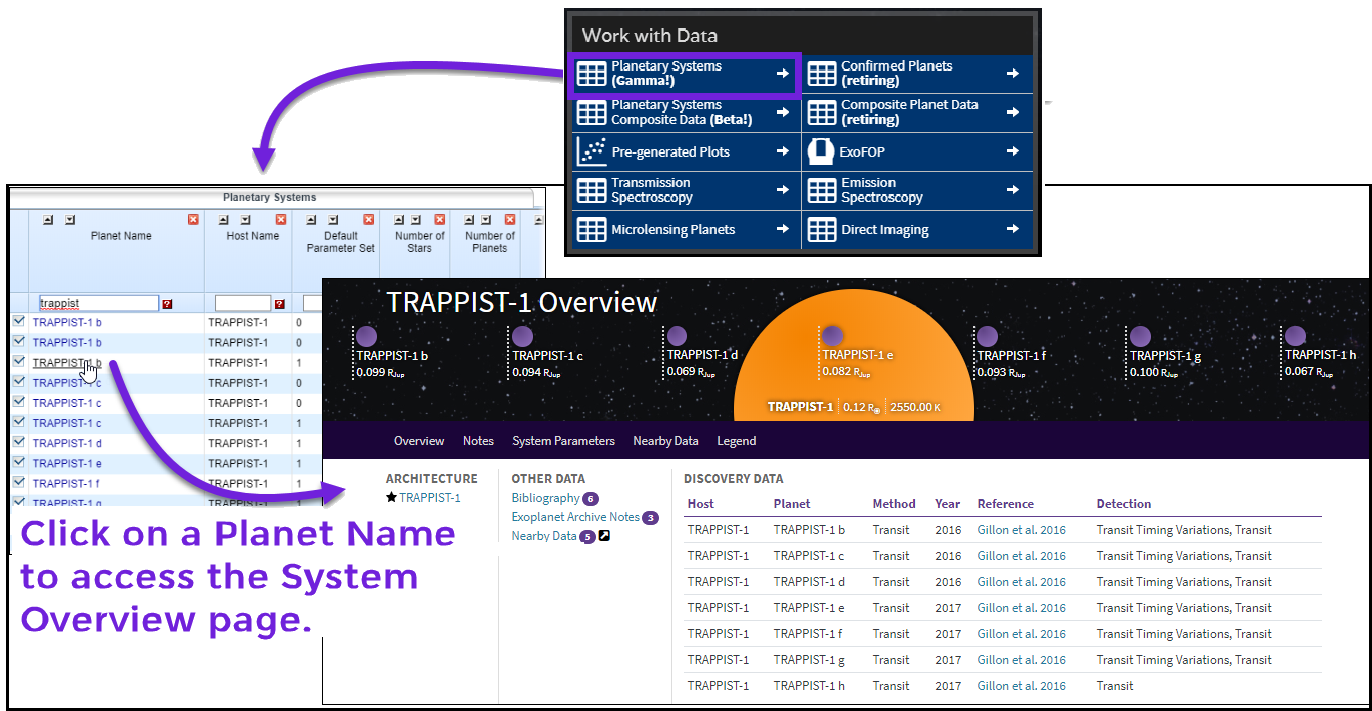Open help icon beside Planet Name filter
Image resolution: width=1372 pixels, height=711 pixels.
tap(167, 303)
